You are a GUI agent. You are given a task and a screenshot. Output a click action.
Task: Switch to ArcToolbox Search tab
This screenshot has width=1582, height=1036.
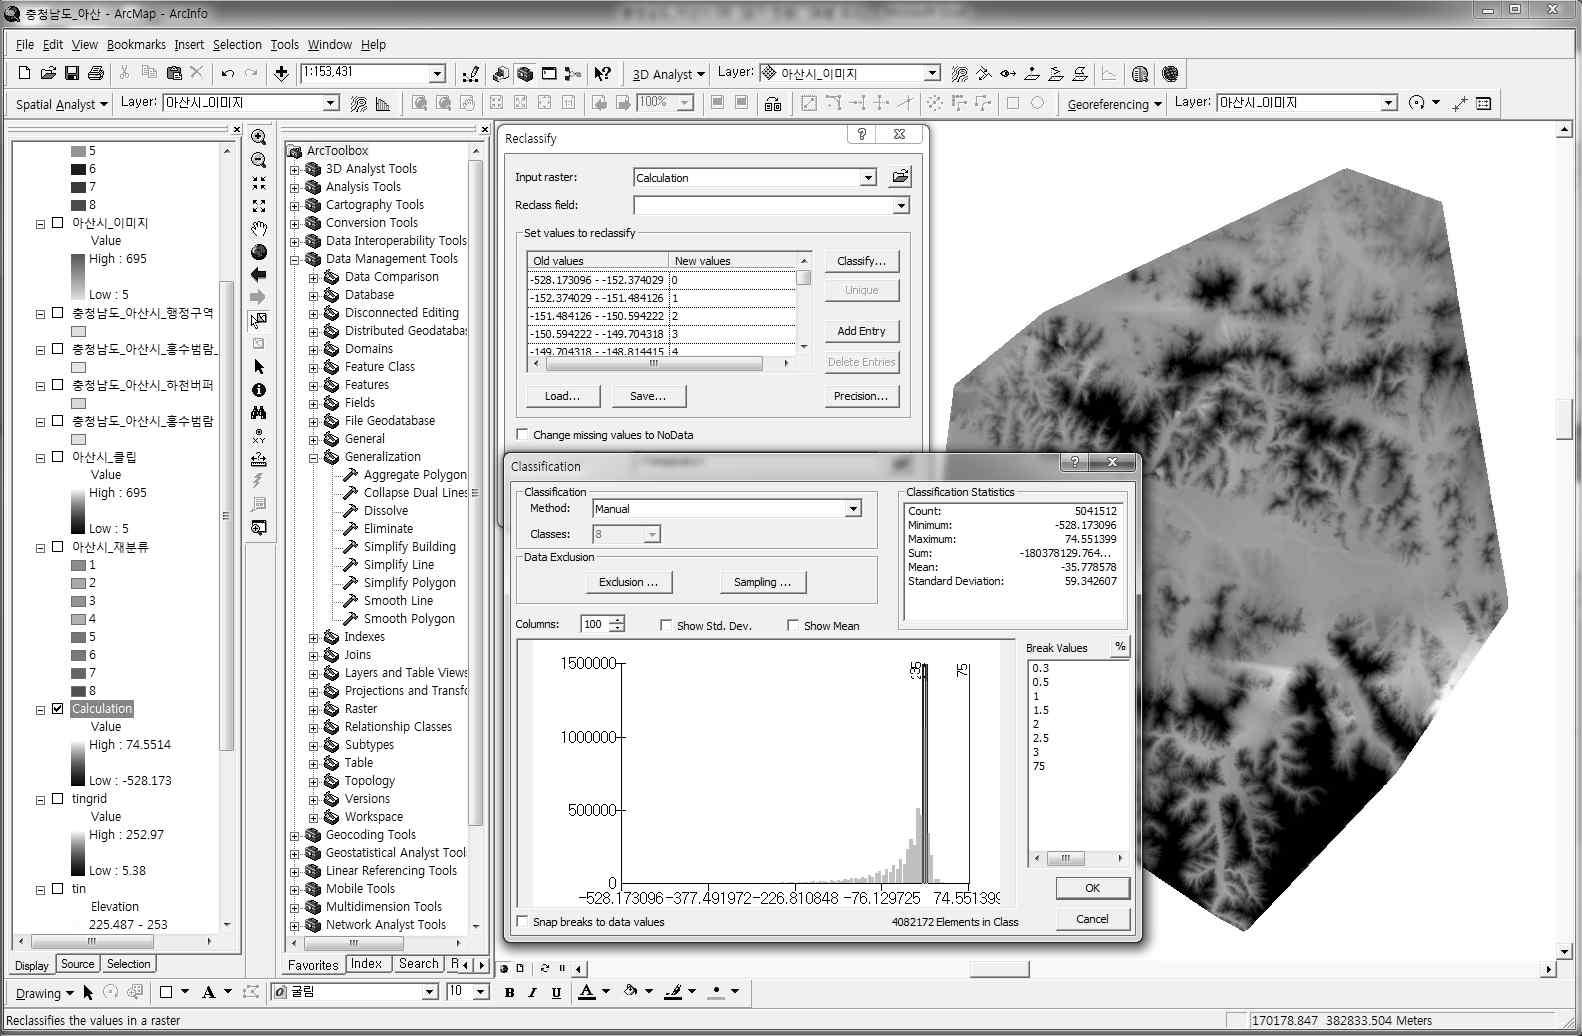click(x=418, y=964)
